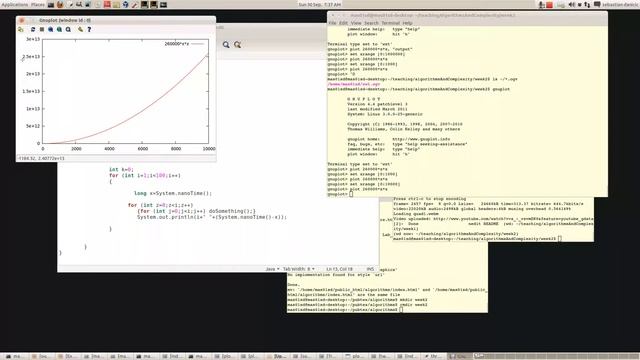The height and width of the screenshot is (360, 640).
Task: Open the Applications menu in the top panel
Action: pyautogui.click(x=15, y=4)
